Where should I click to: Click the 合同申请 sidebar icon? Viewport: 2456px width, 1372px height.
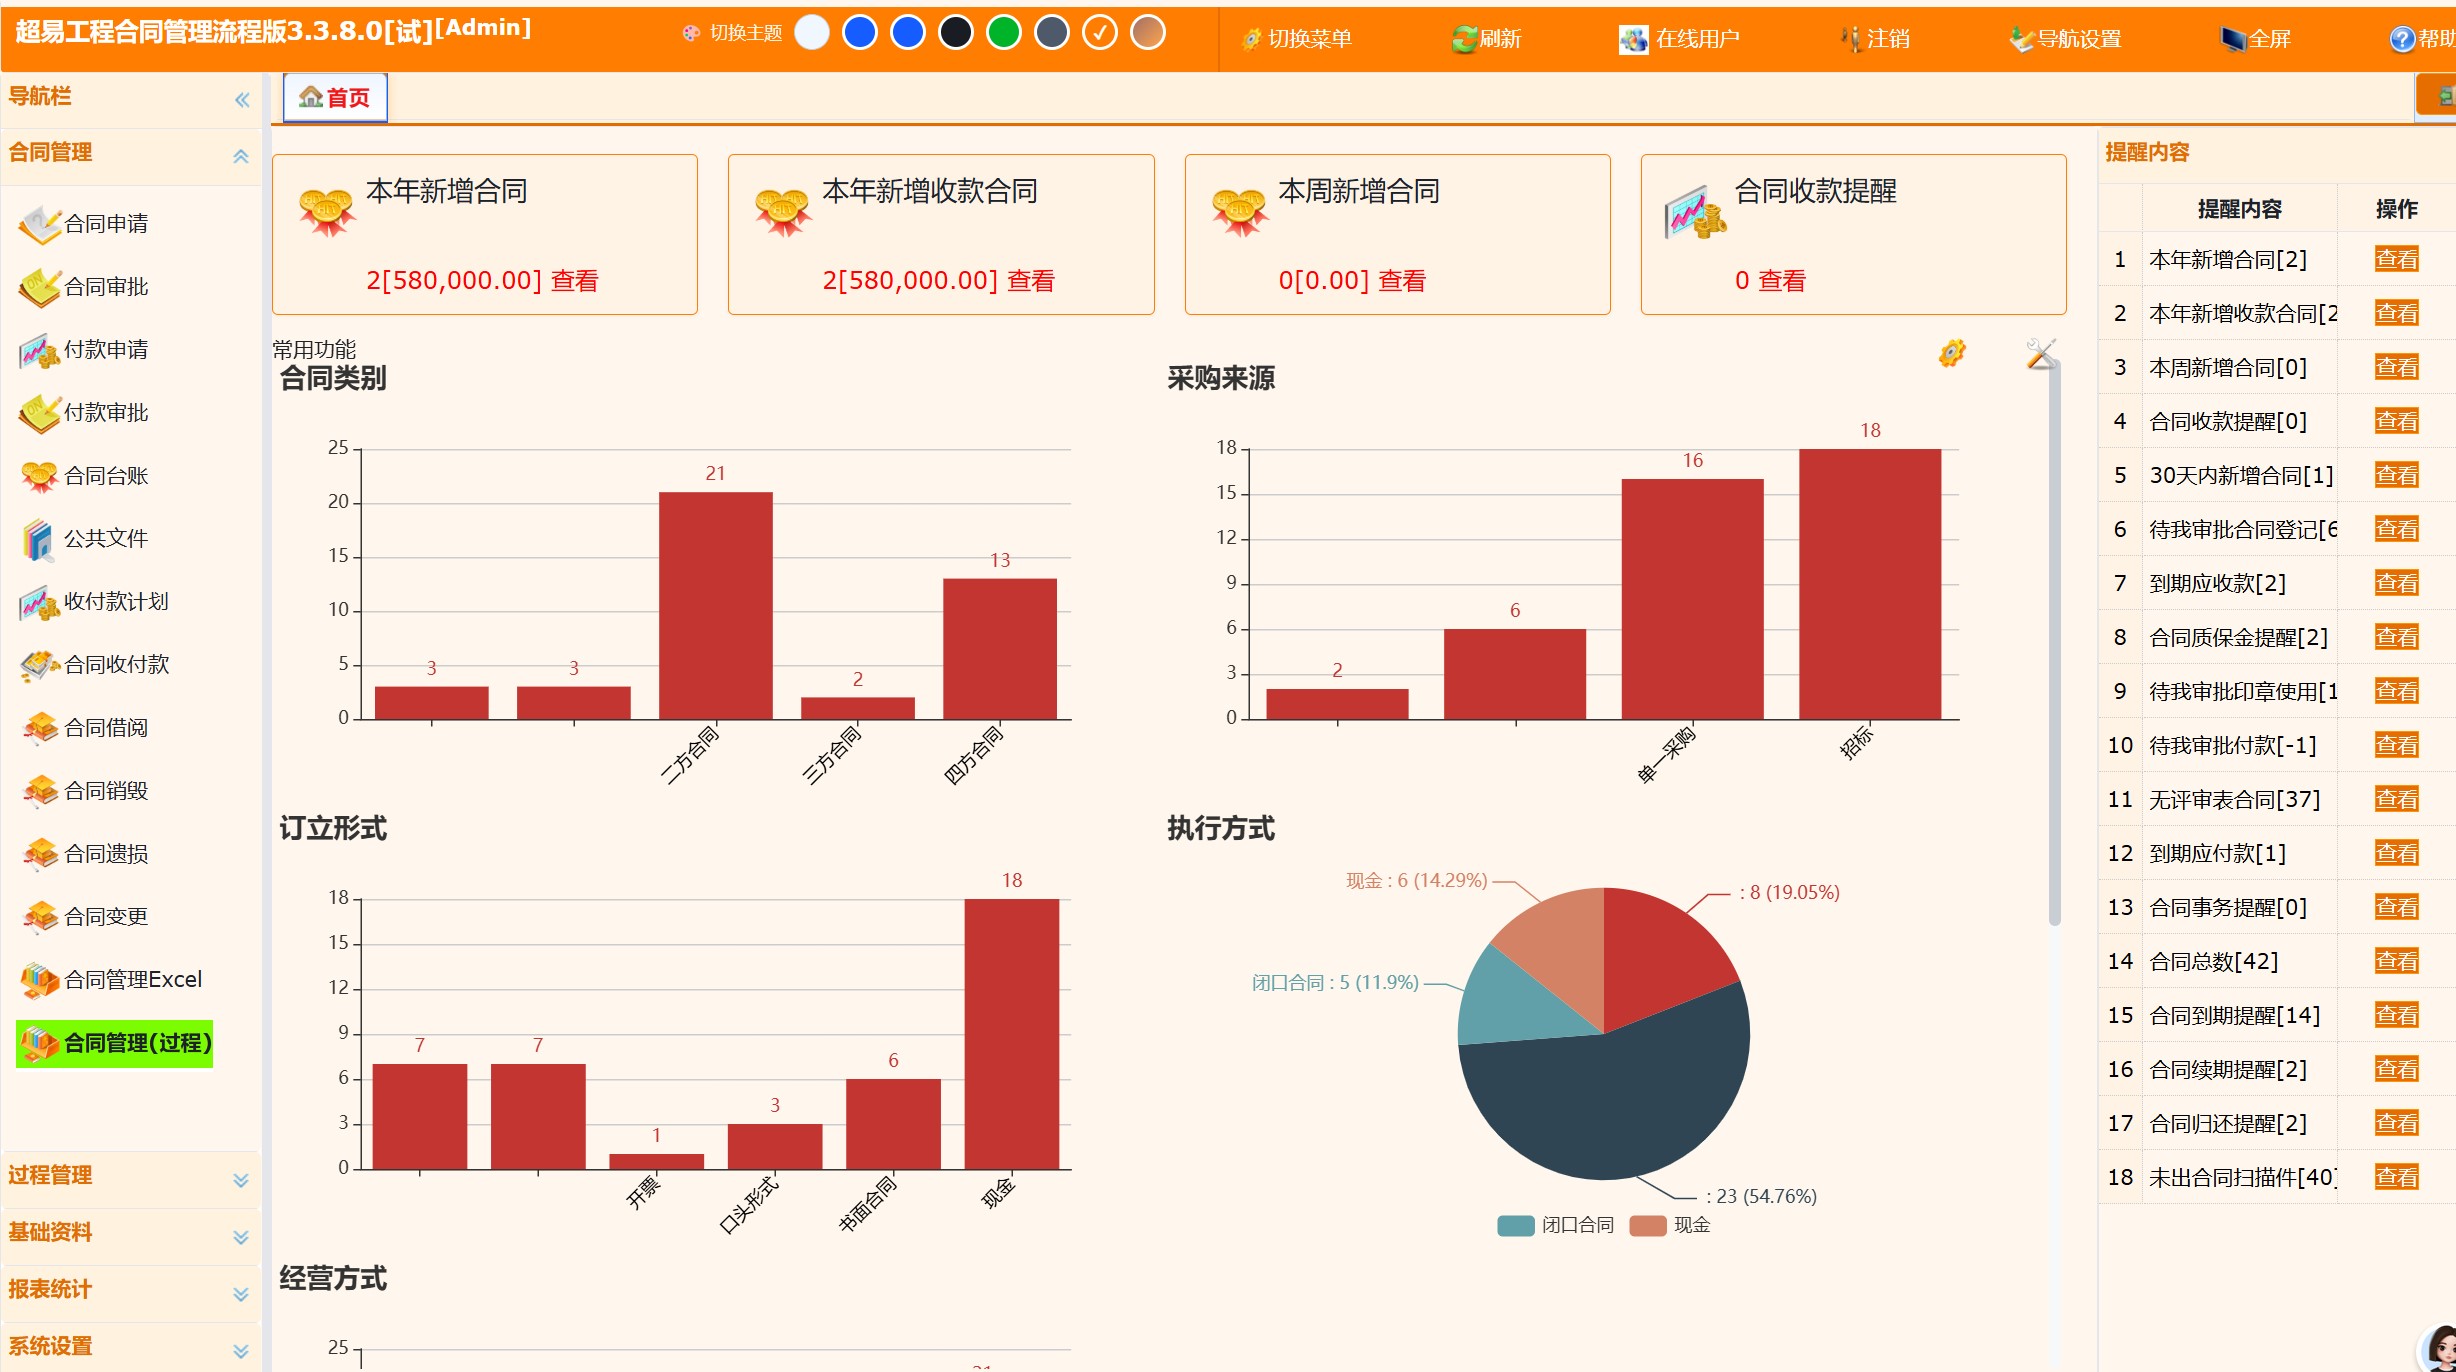(40, 224)
